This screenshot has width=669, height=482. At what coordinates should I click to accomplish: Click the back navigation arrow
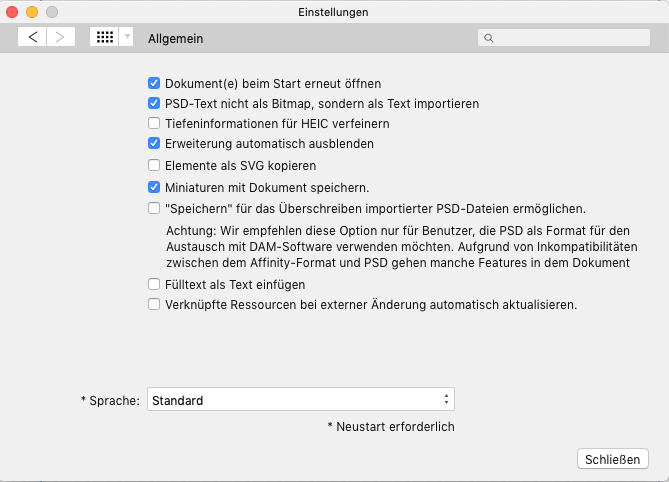click(33, 37)
